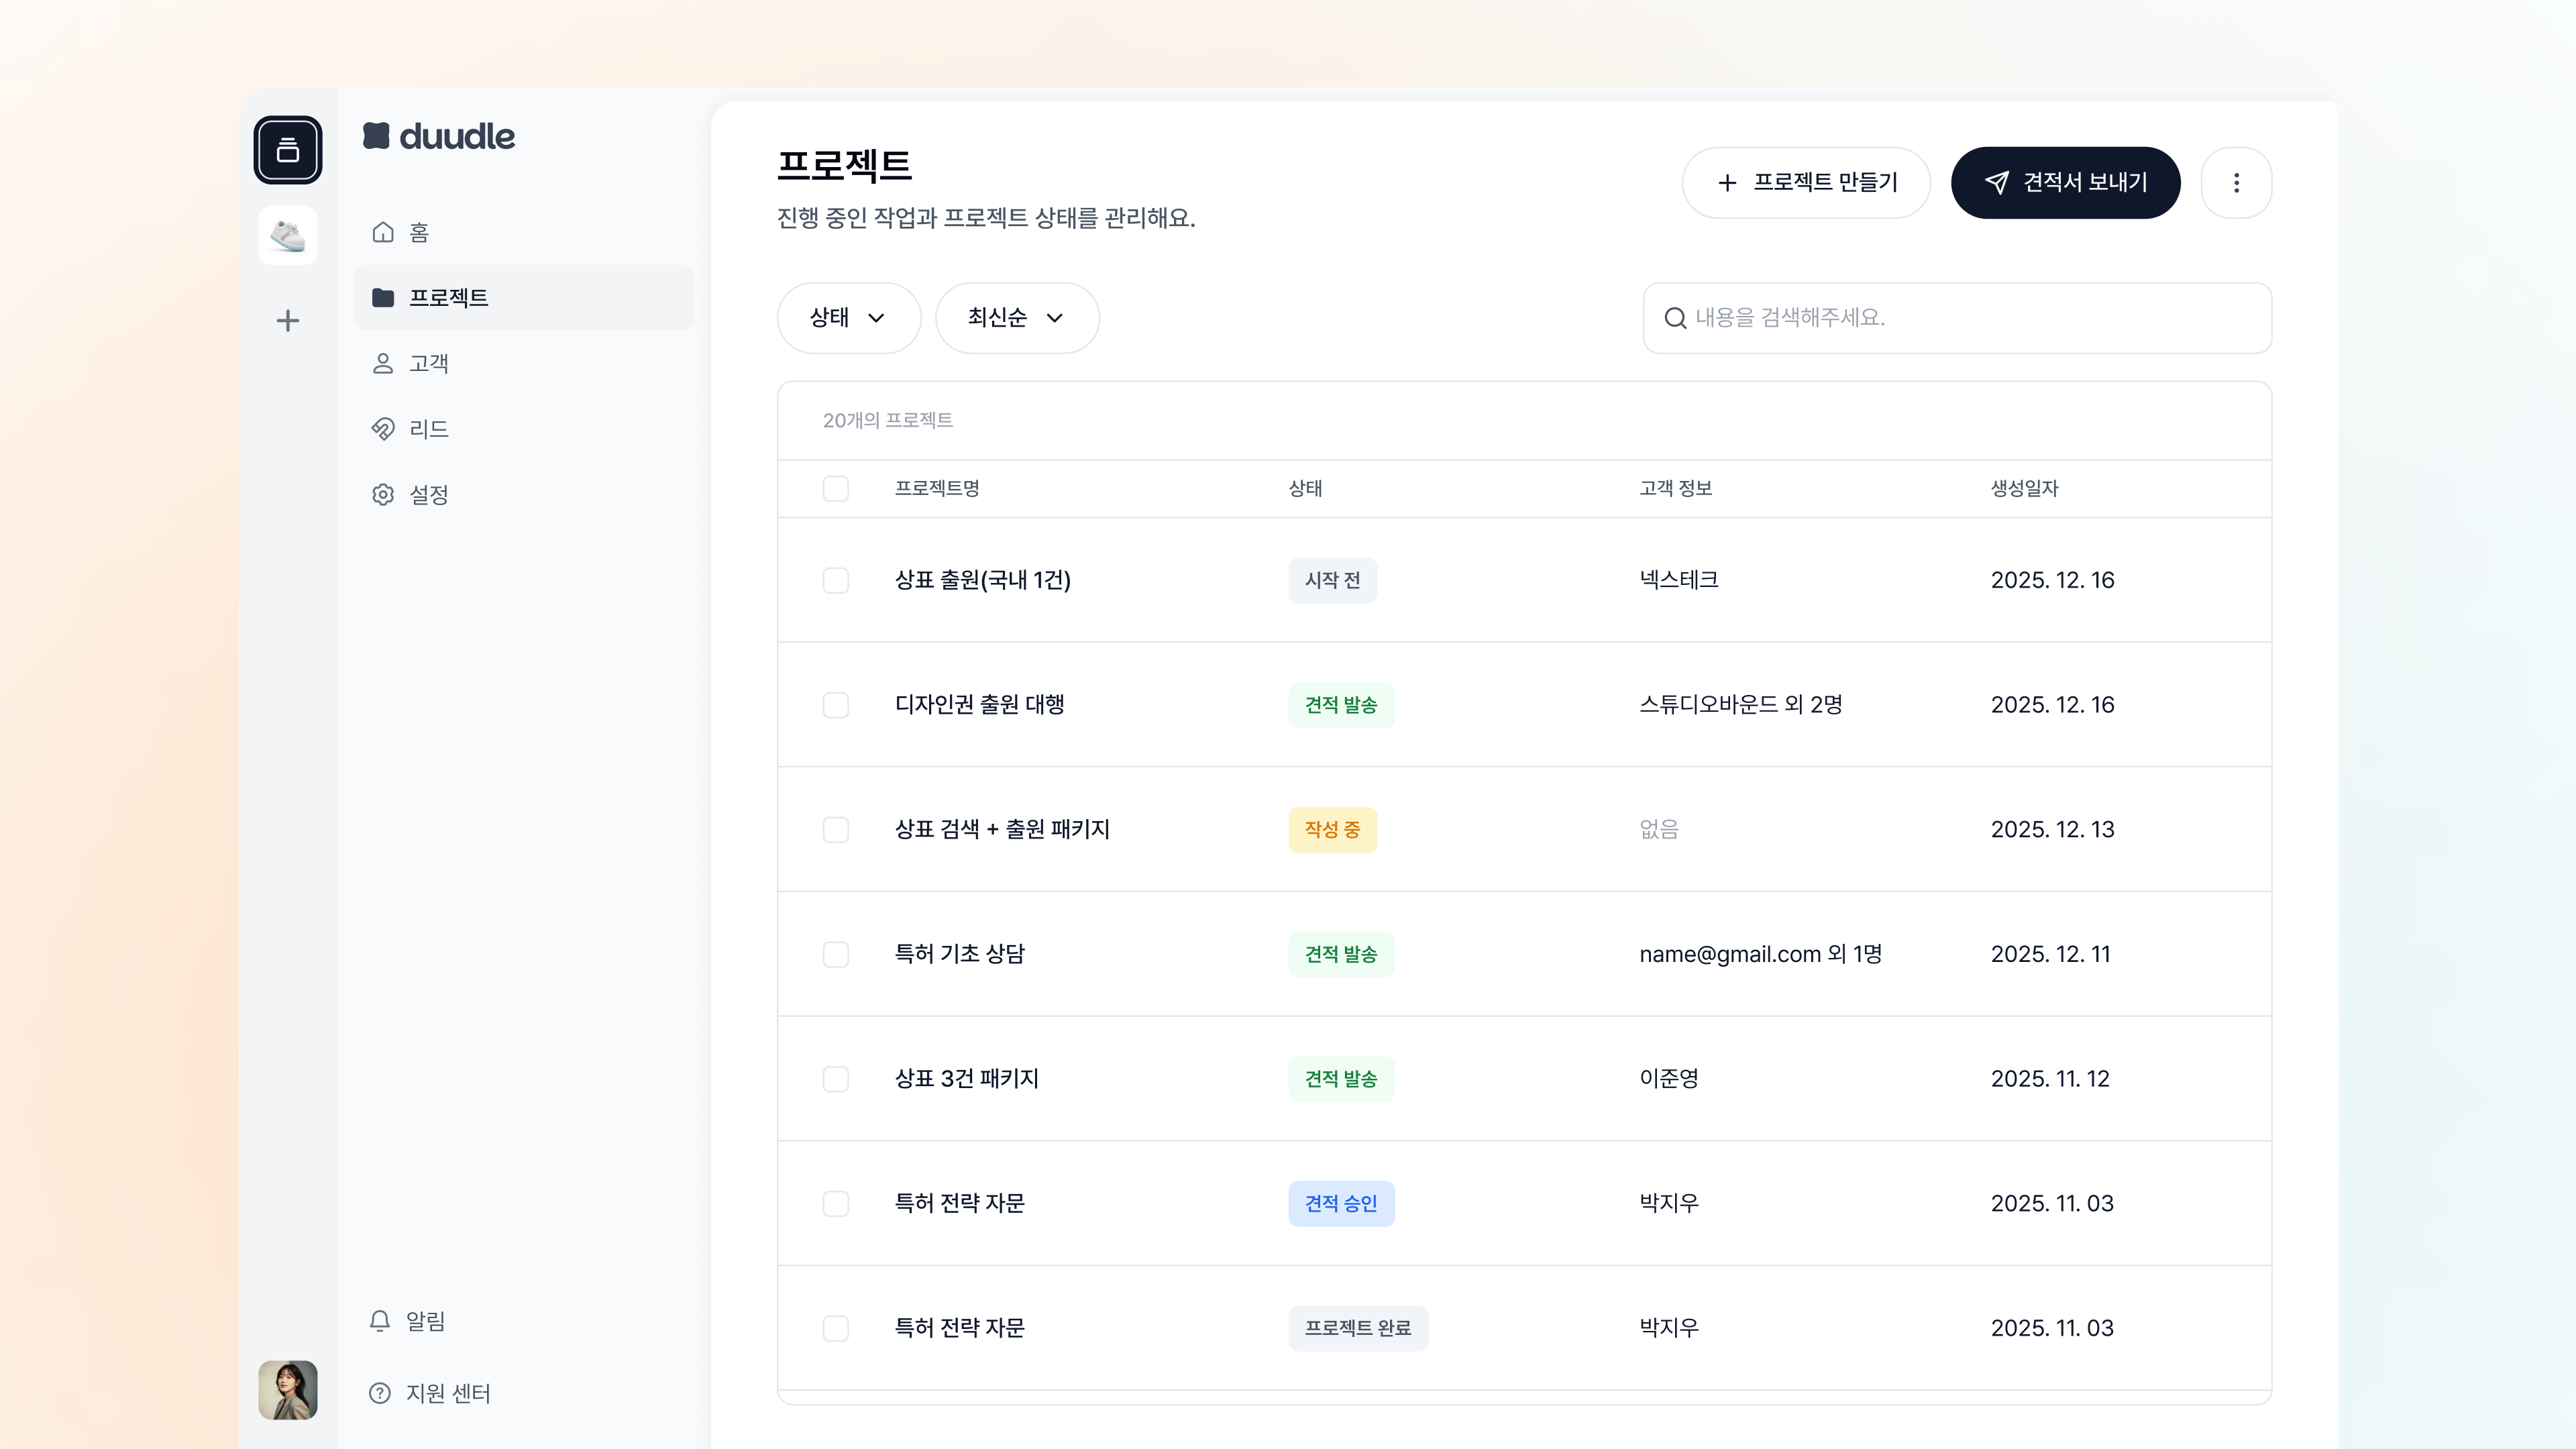Expand the 상태 filter dropdown
This screenshot has width=2576, height=1449.
tap(848, 318)
